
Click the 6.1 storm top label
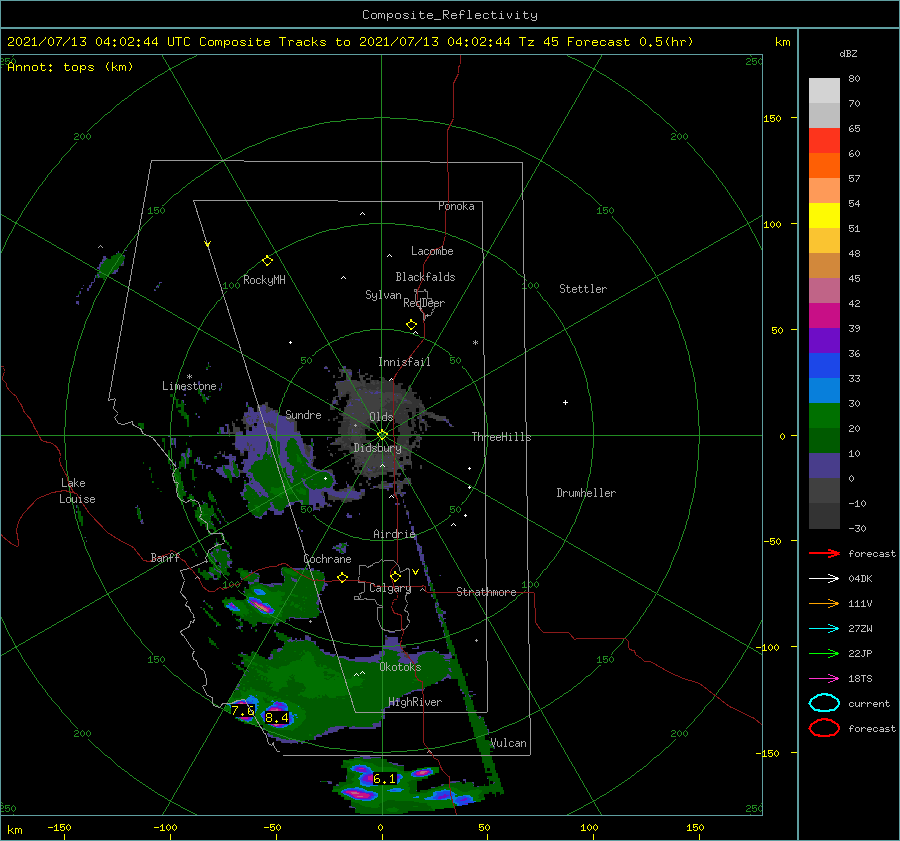pos(385,778)
